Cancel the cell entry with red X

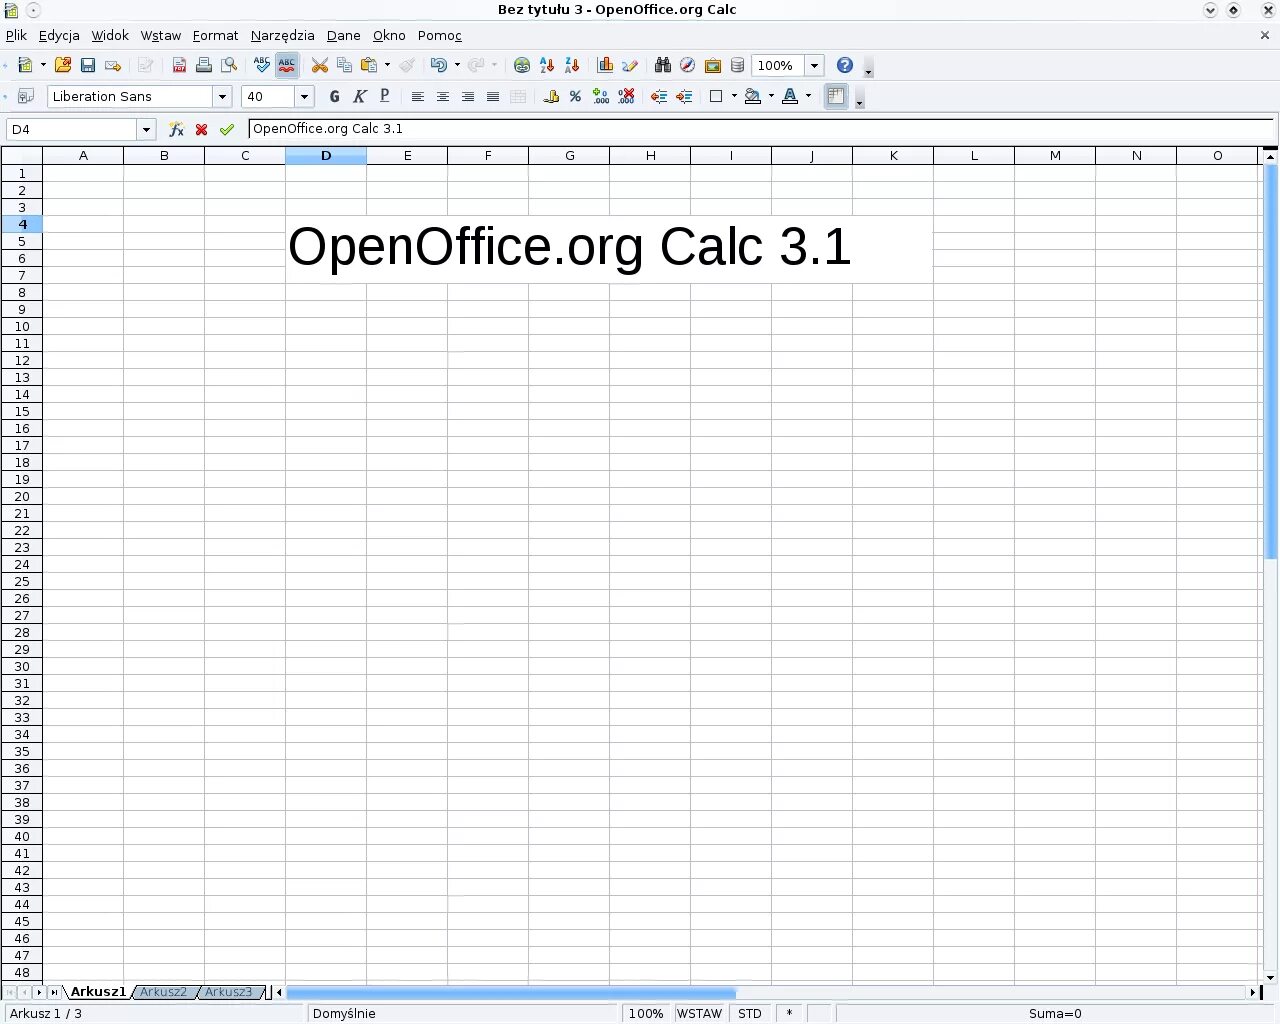tap(201, 129)
